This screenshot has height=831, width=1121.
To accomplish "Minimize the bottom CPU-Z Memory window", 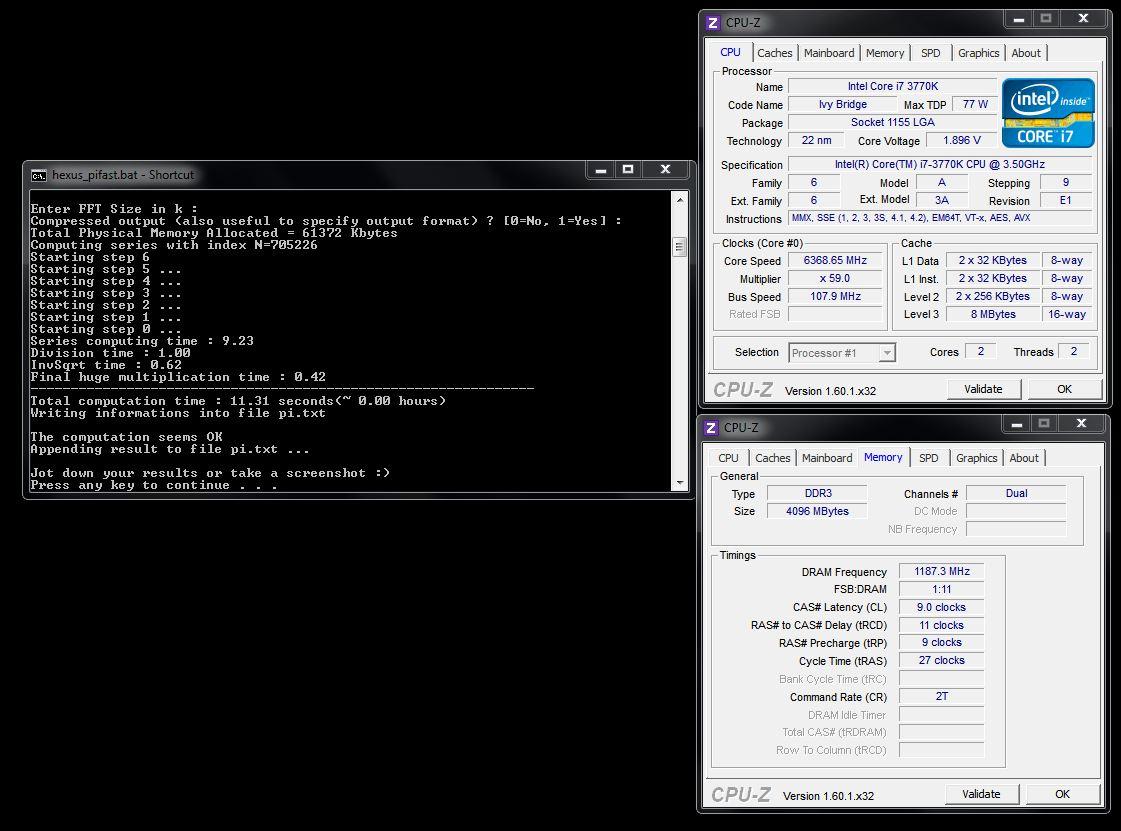I will [1017, 423].
